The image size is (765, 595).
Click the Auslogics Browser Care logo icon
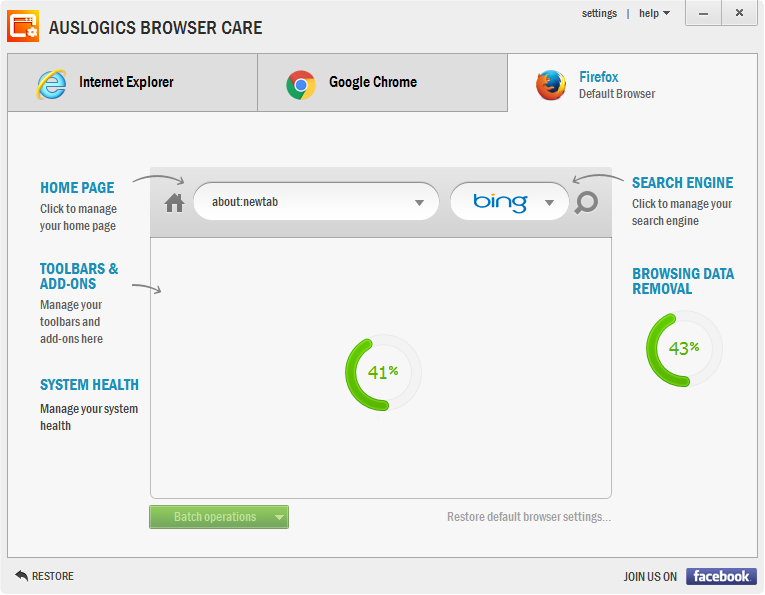[x=23, y=26]
